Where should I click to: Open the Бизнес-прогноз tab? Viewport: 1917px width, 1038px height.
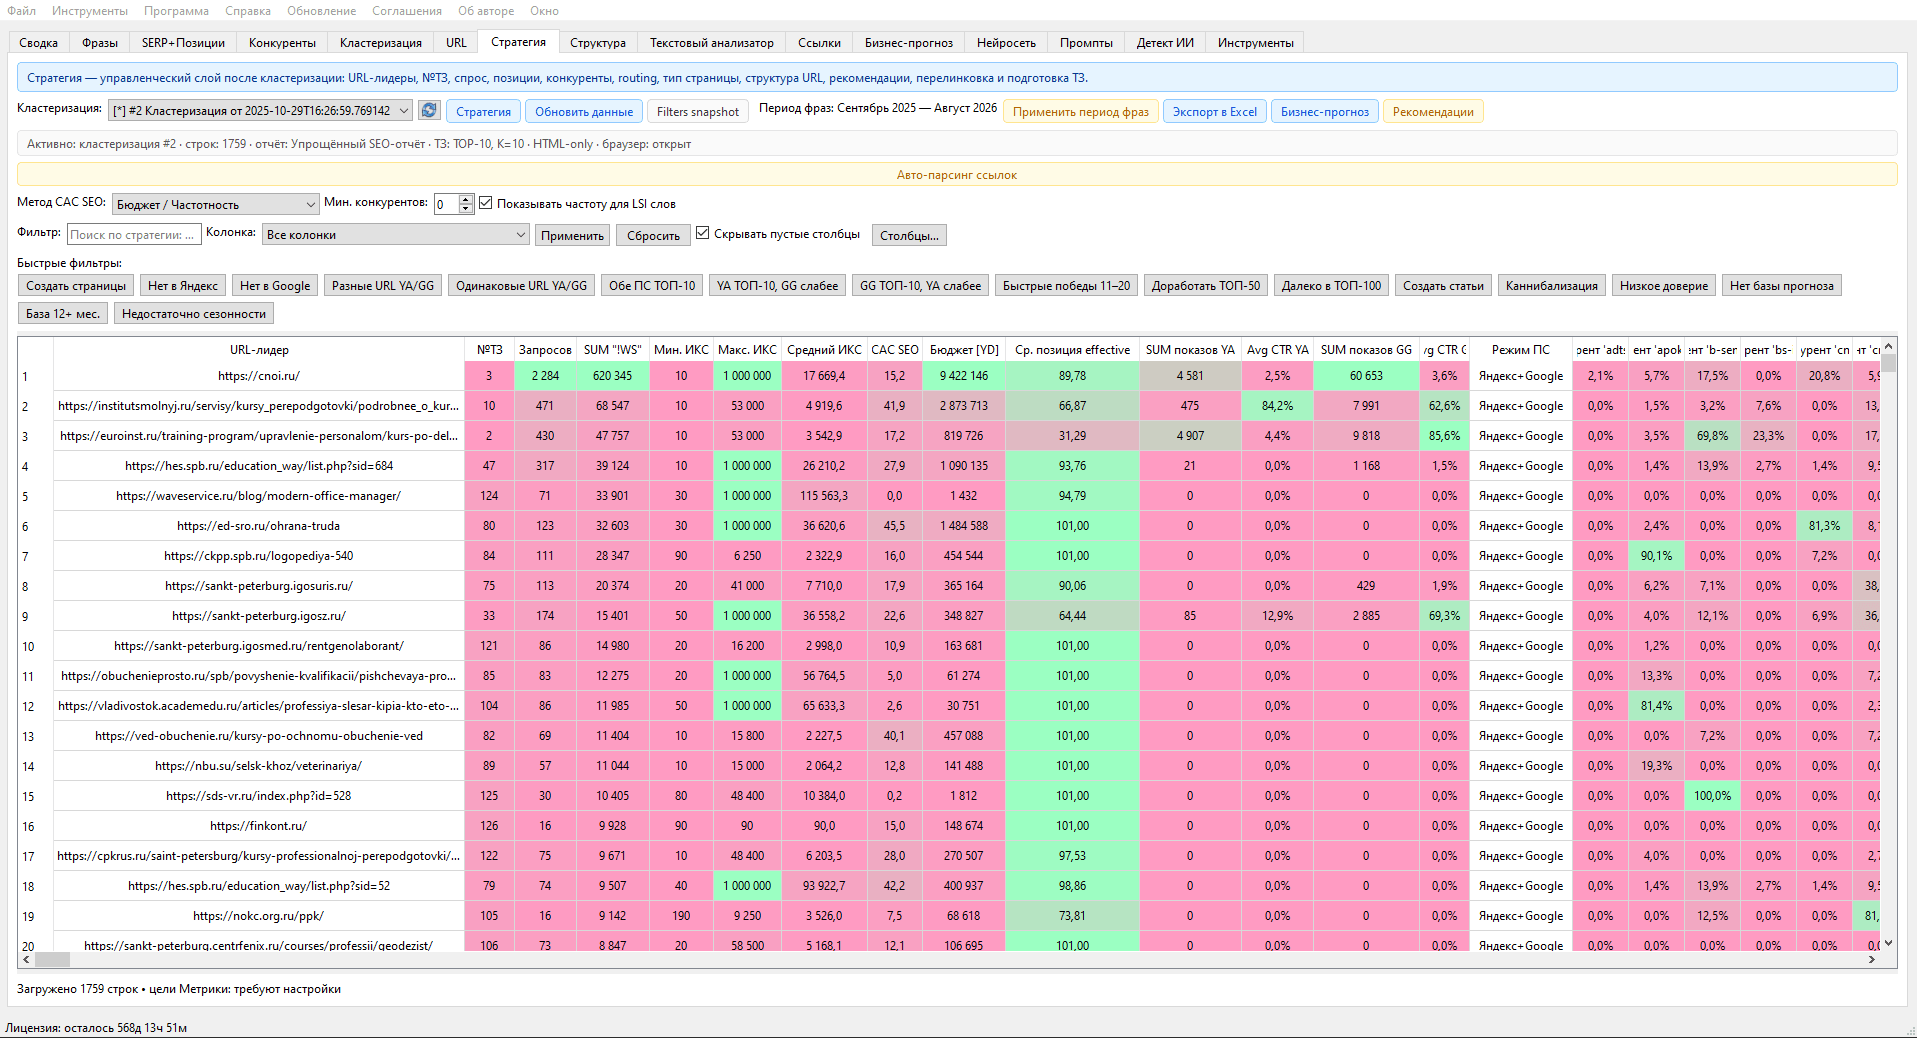click(x=909, y=43)
